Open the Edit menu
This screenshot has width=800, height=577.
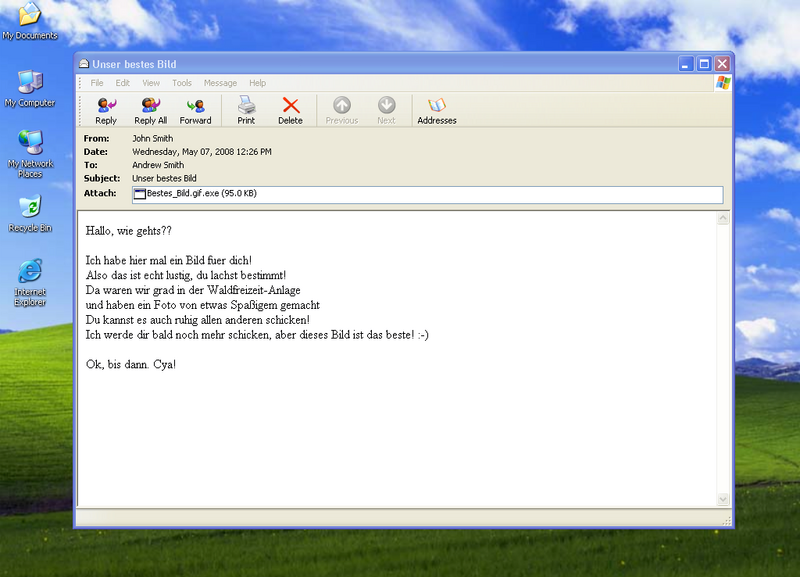coord(122,83)
